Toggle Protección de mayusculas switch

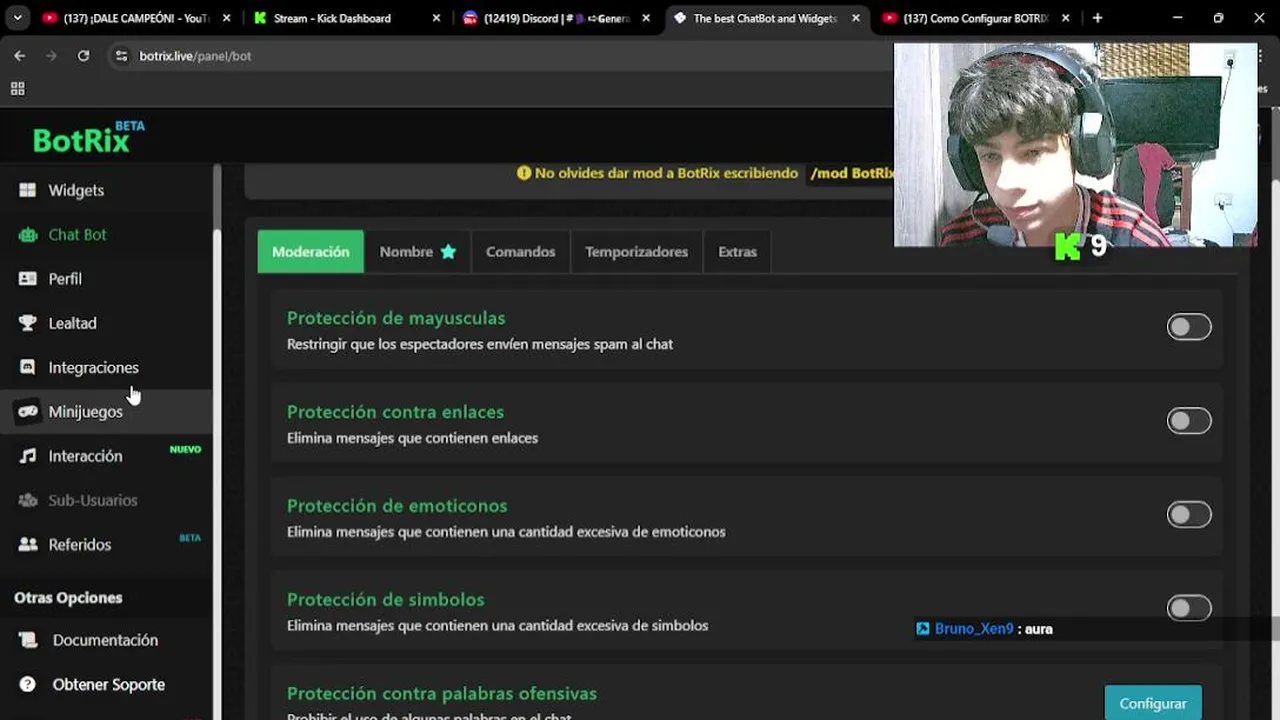point(1189,327)
